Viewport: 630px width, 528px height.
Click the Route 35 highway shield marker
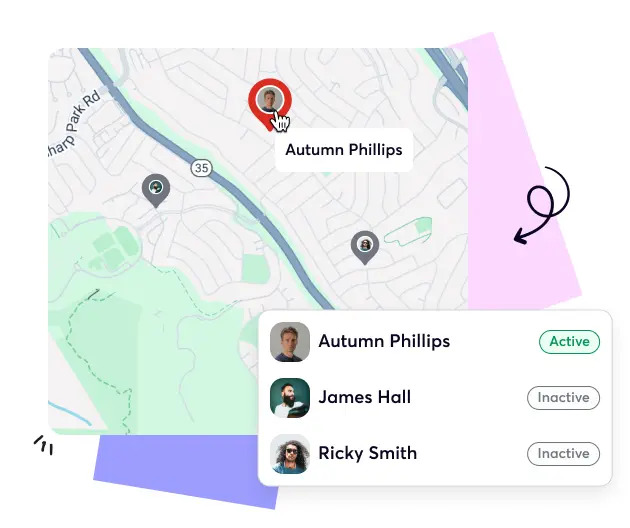201,168
